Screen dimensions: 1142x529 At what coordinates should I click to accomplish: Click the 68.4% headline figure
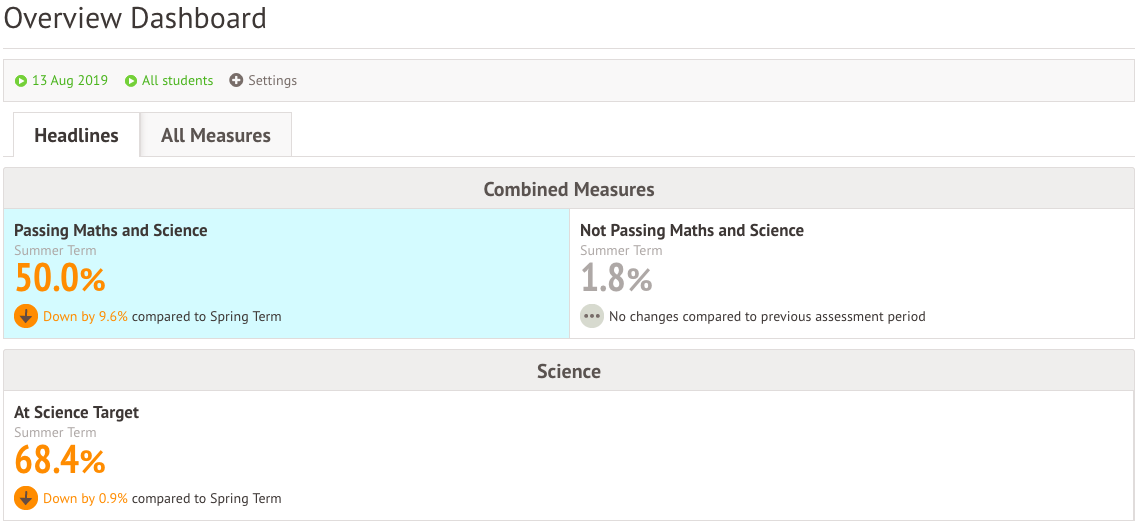pyautogui.click(x=60, y=460)
